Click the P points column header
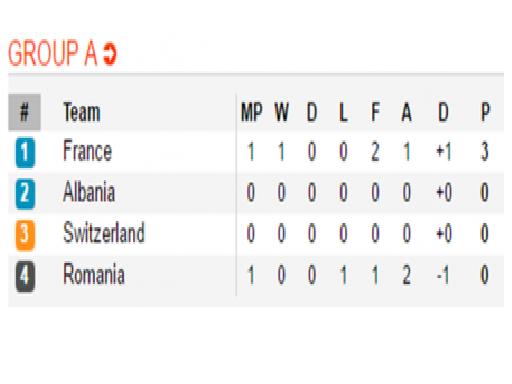512x384 pixels. pyautogui.click(x=485, y=112)
